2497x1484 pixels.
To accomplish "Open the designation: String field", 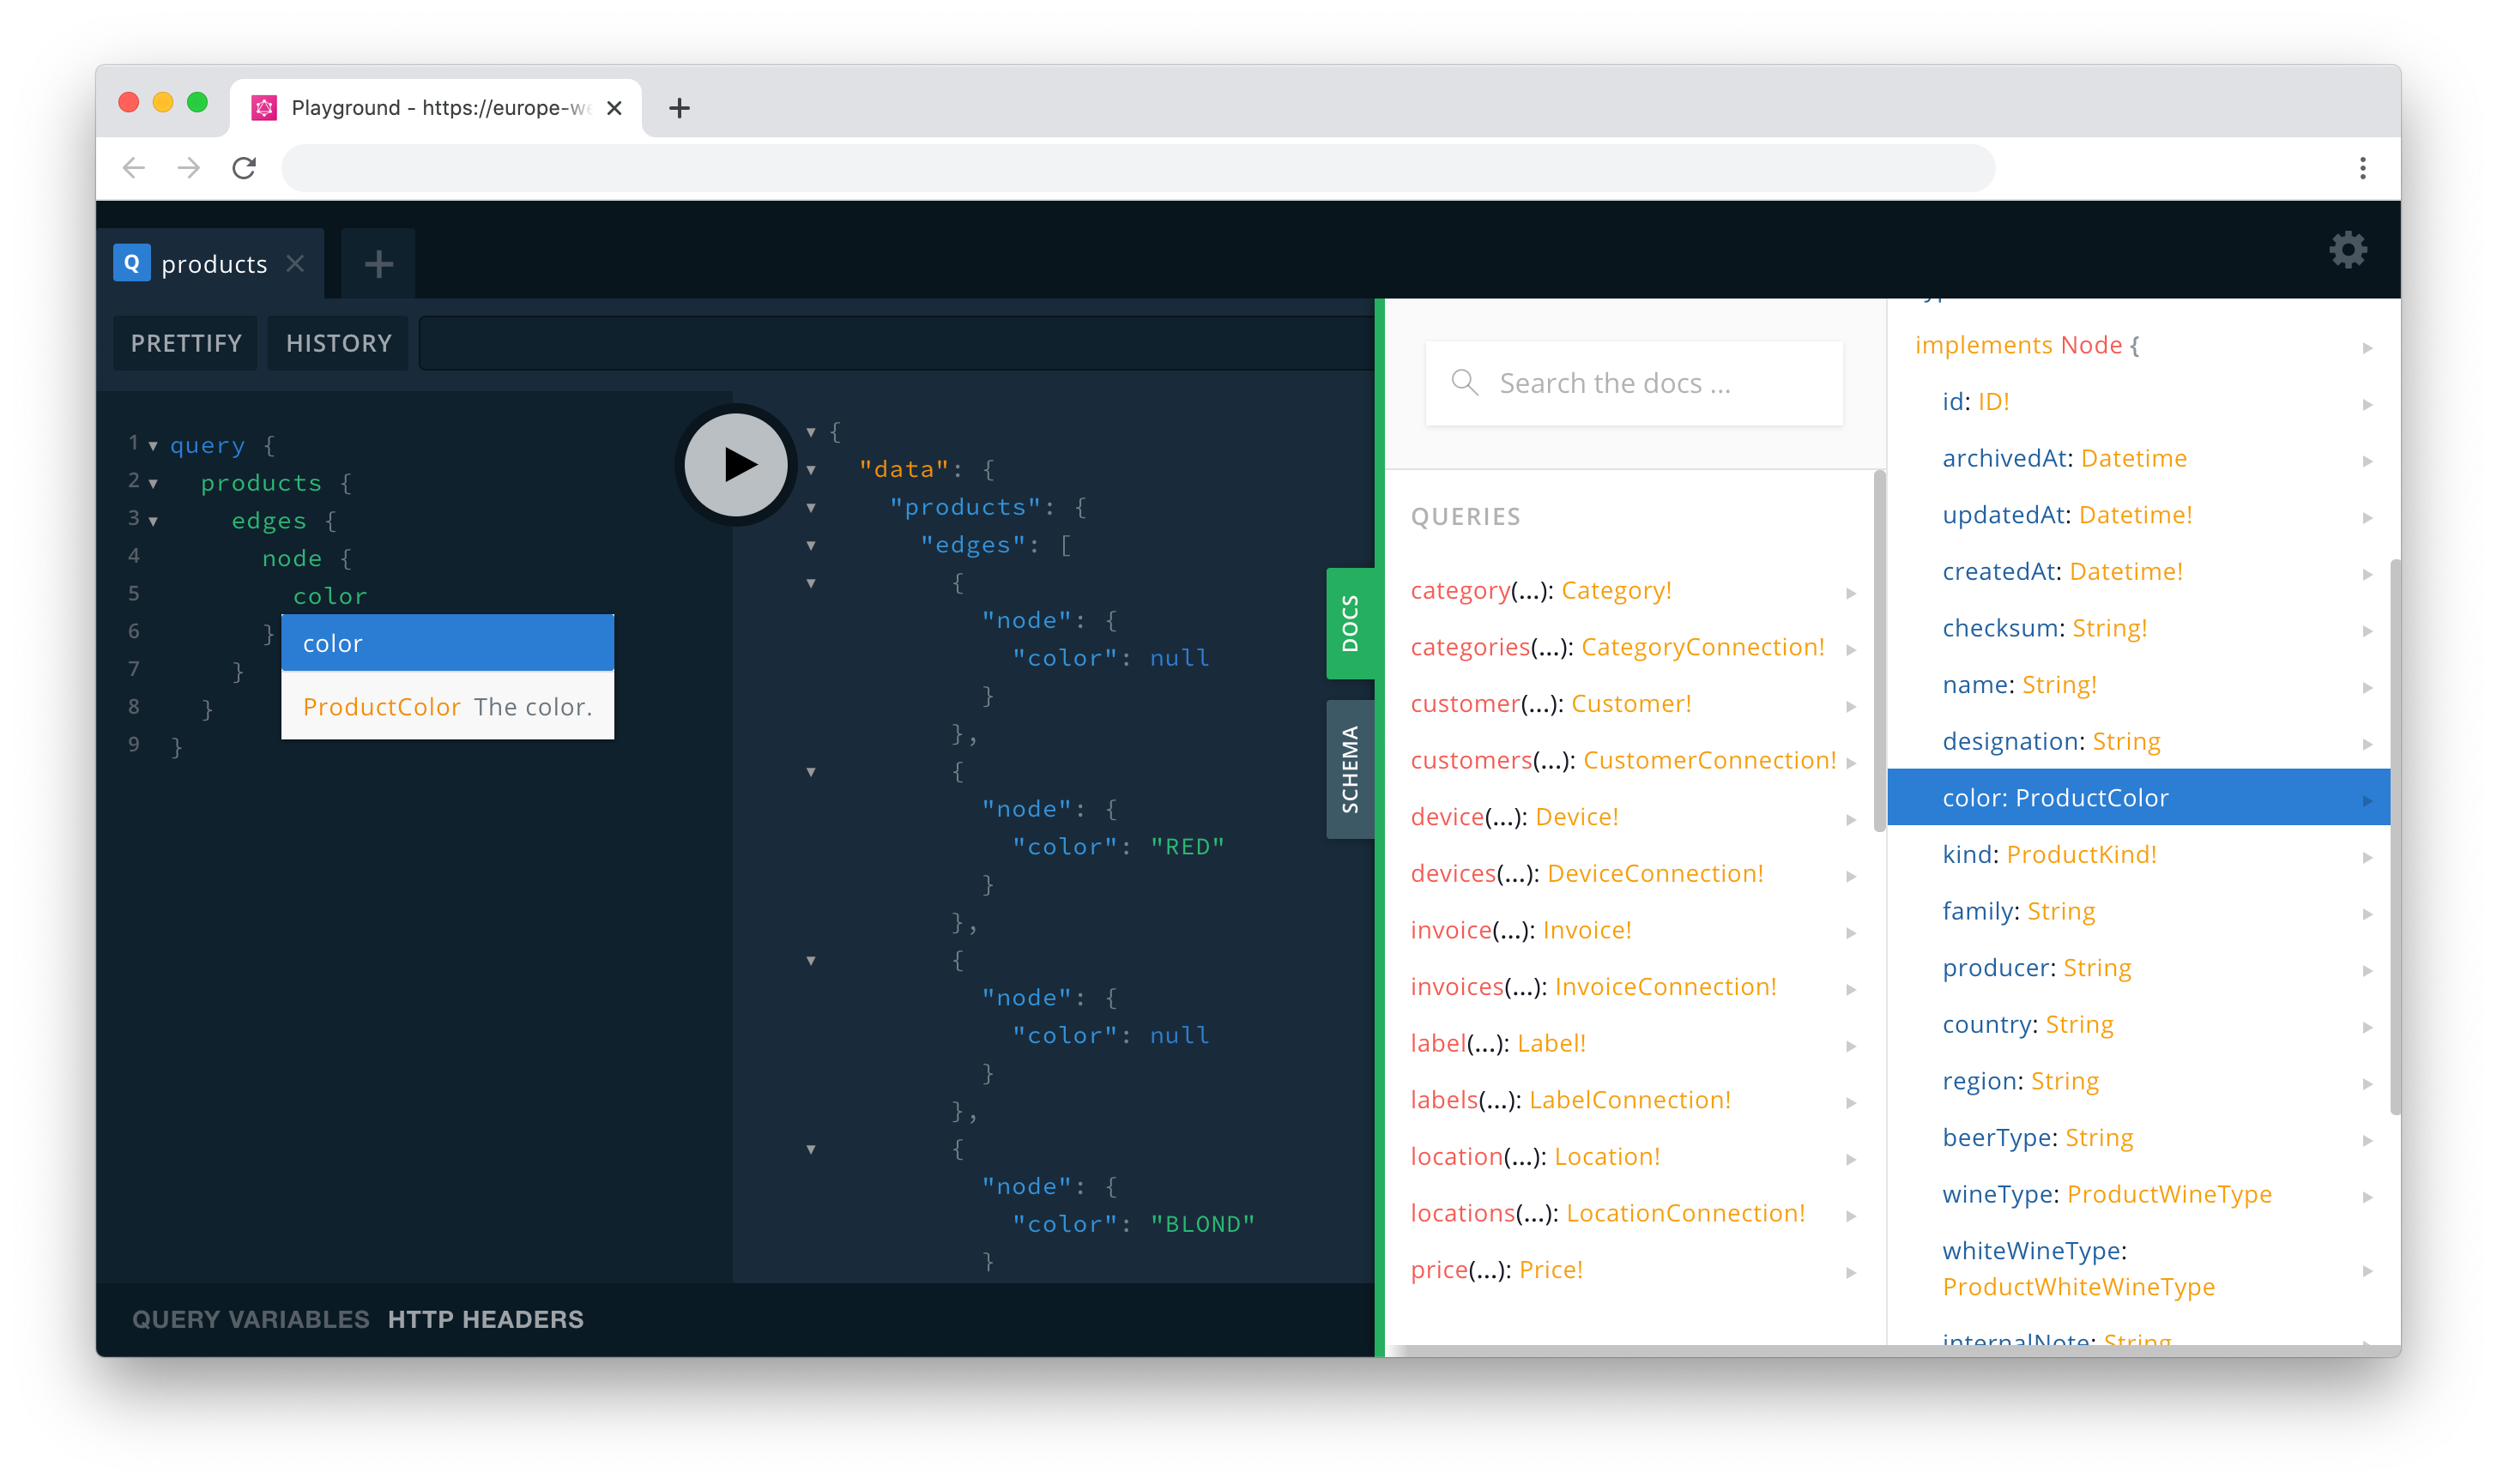I will click(x=2138, y=741).
